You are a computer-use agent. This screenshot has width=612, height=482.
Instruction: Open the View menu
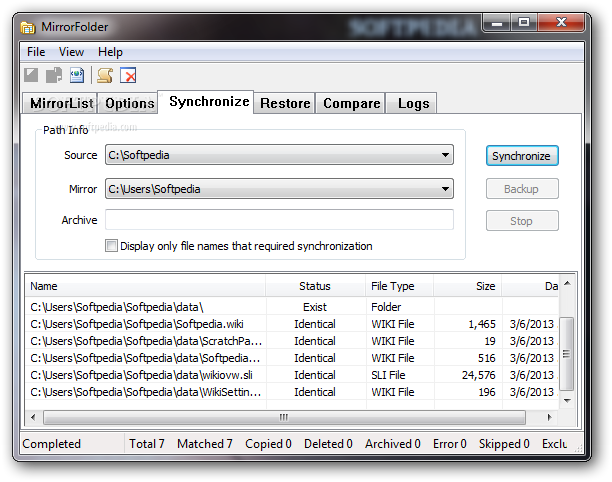click(x=71, y=52)
